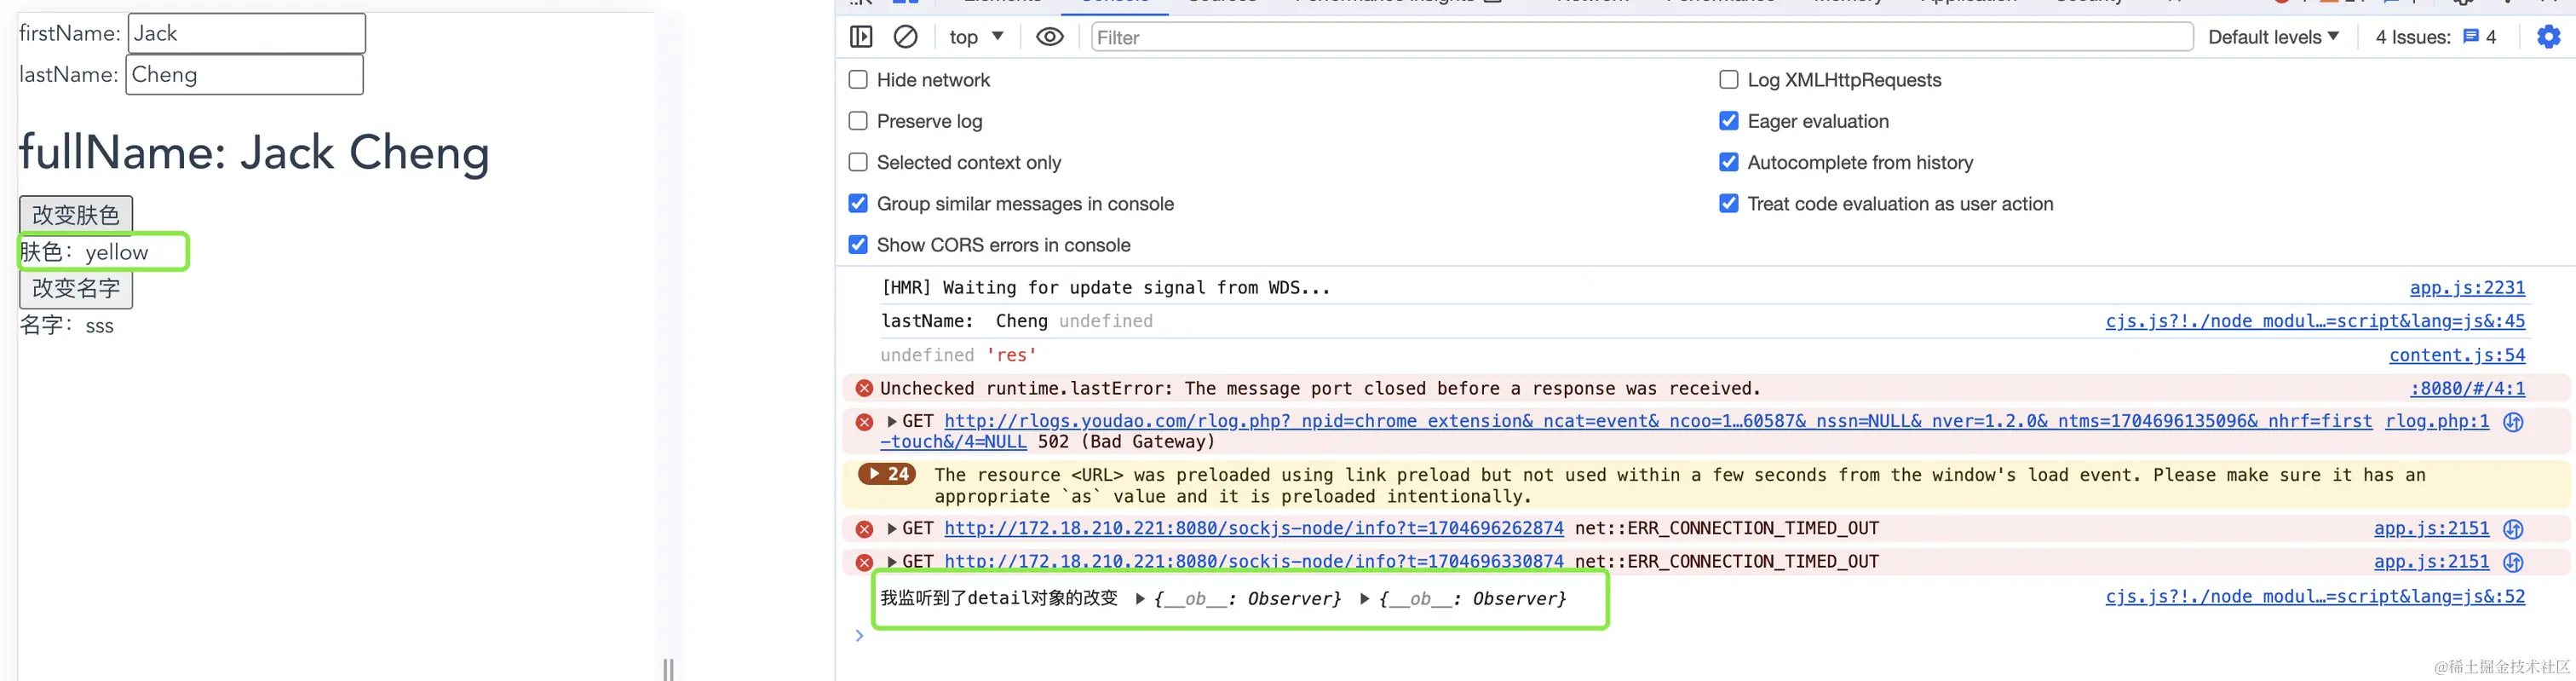Screen dimensions: 2576x681
Task: Click the 改变肤色 button
Action: (76, 214)
